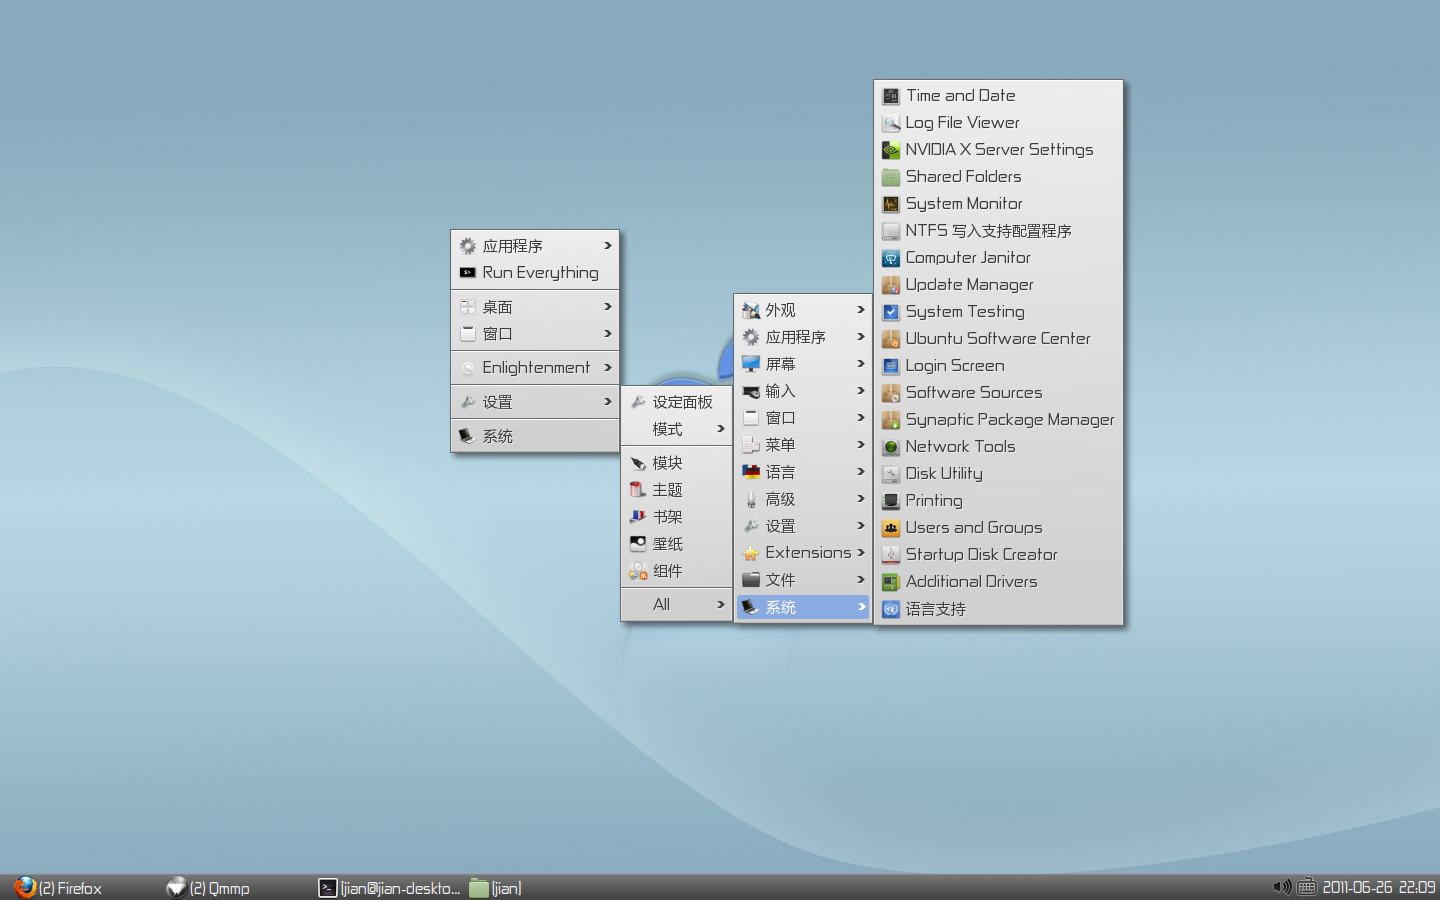Switch to the jian@jian-desktop terminal task
1440x900 pixels.
(389, 887)
